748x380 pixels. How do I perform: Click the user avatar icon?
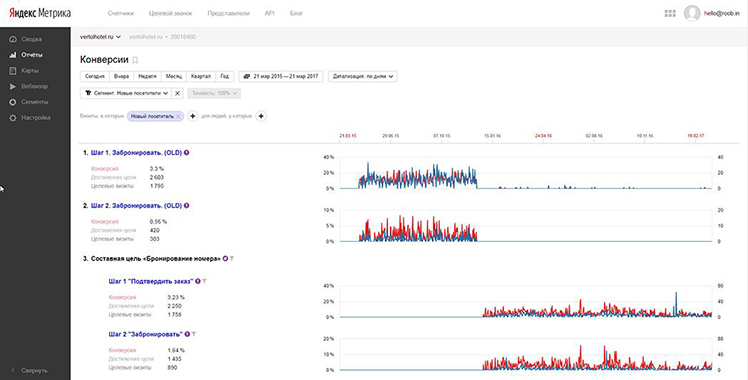[692, 13]
